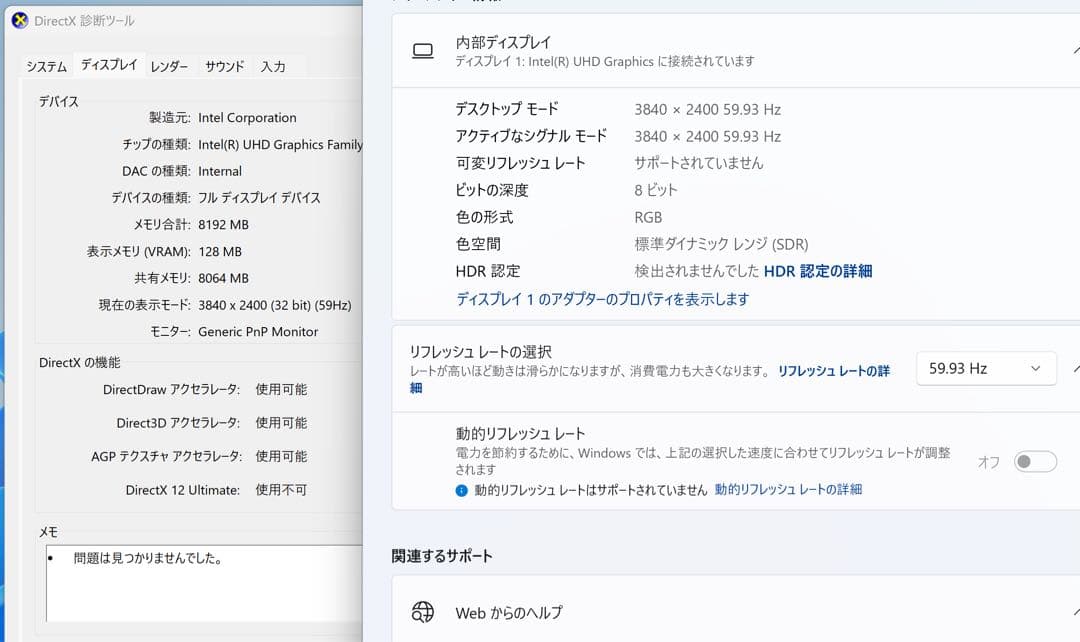The image size is (1080, 642).
Task: Enable the 動的リフレッシュ レート toggle
Action: point(1035,461)
